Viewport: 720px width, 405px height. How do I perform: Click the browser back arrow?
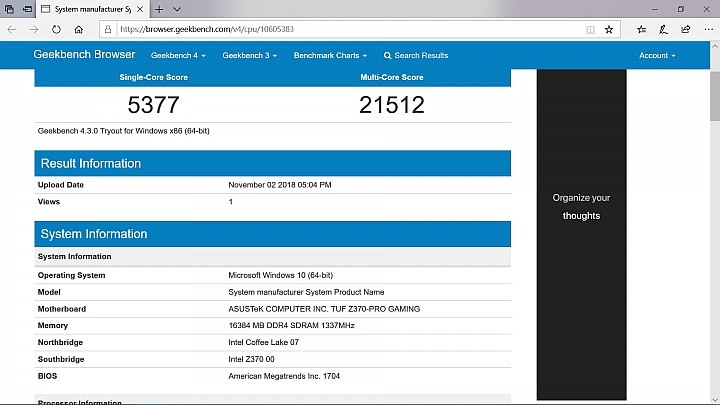(x=11, y=29)
